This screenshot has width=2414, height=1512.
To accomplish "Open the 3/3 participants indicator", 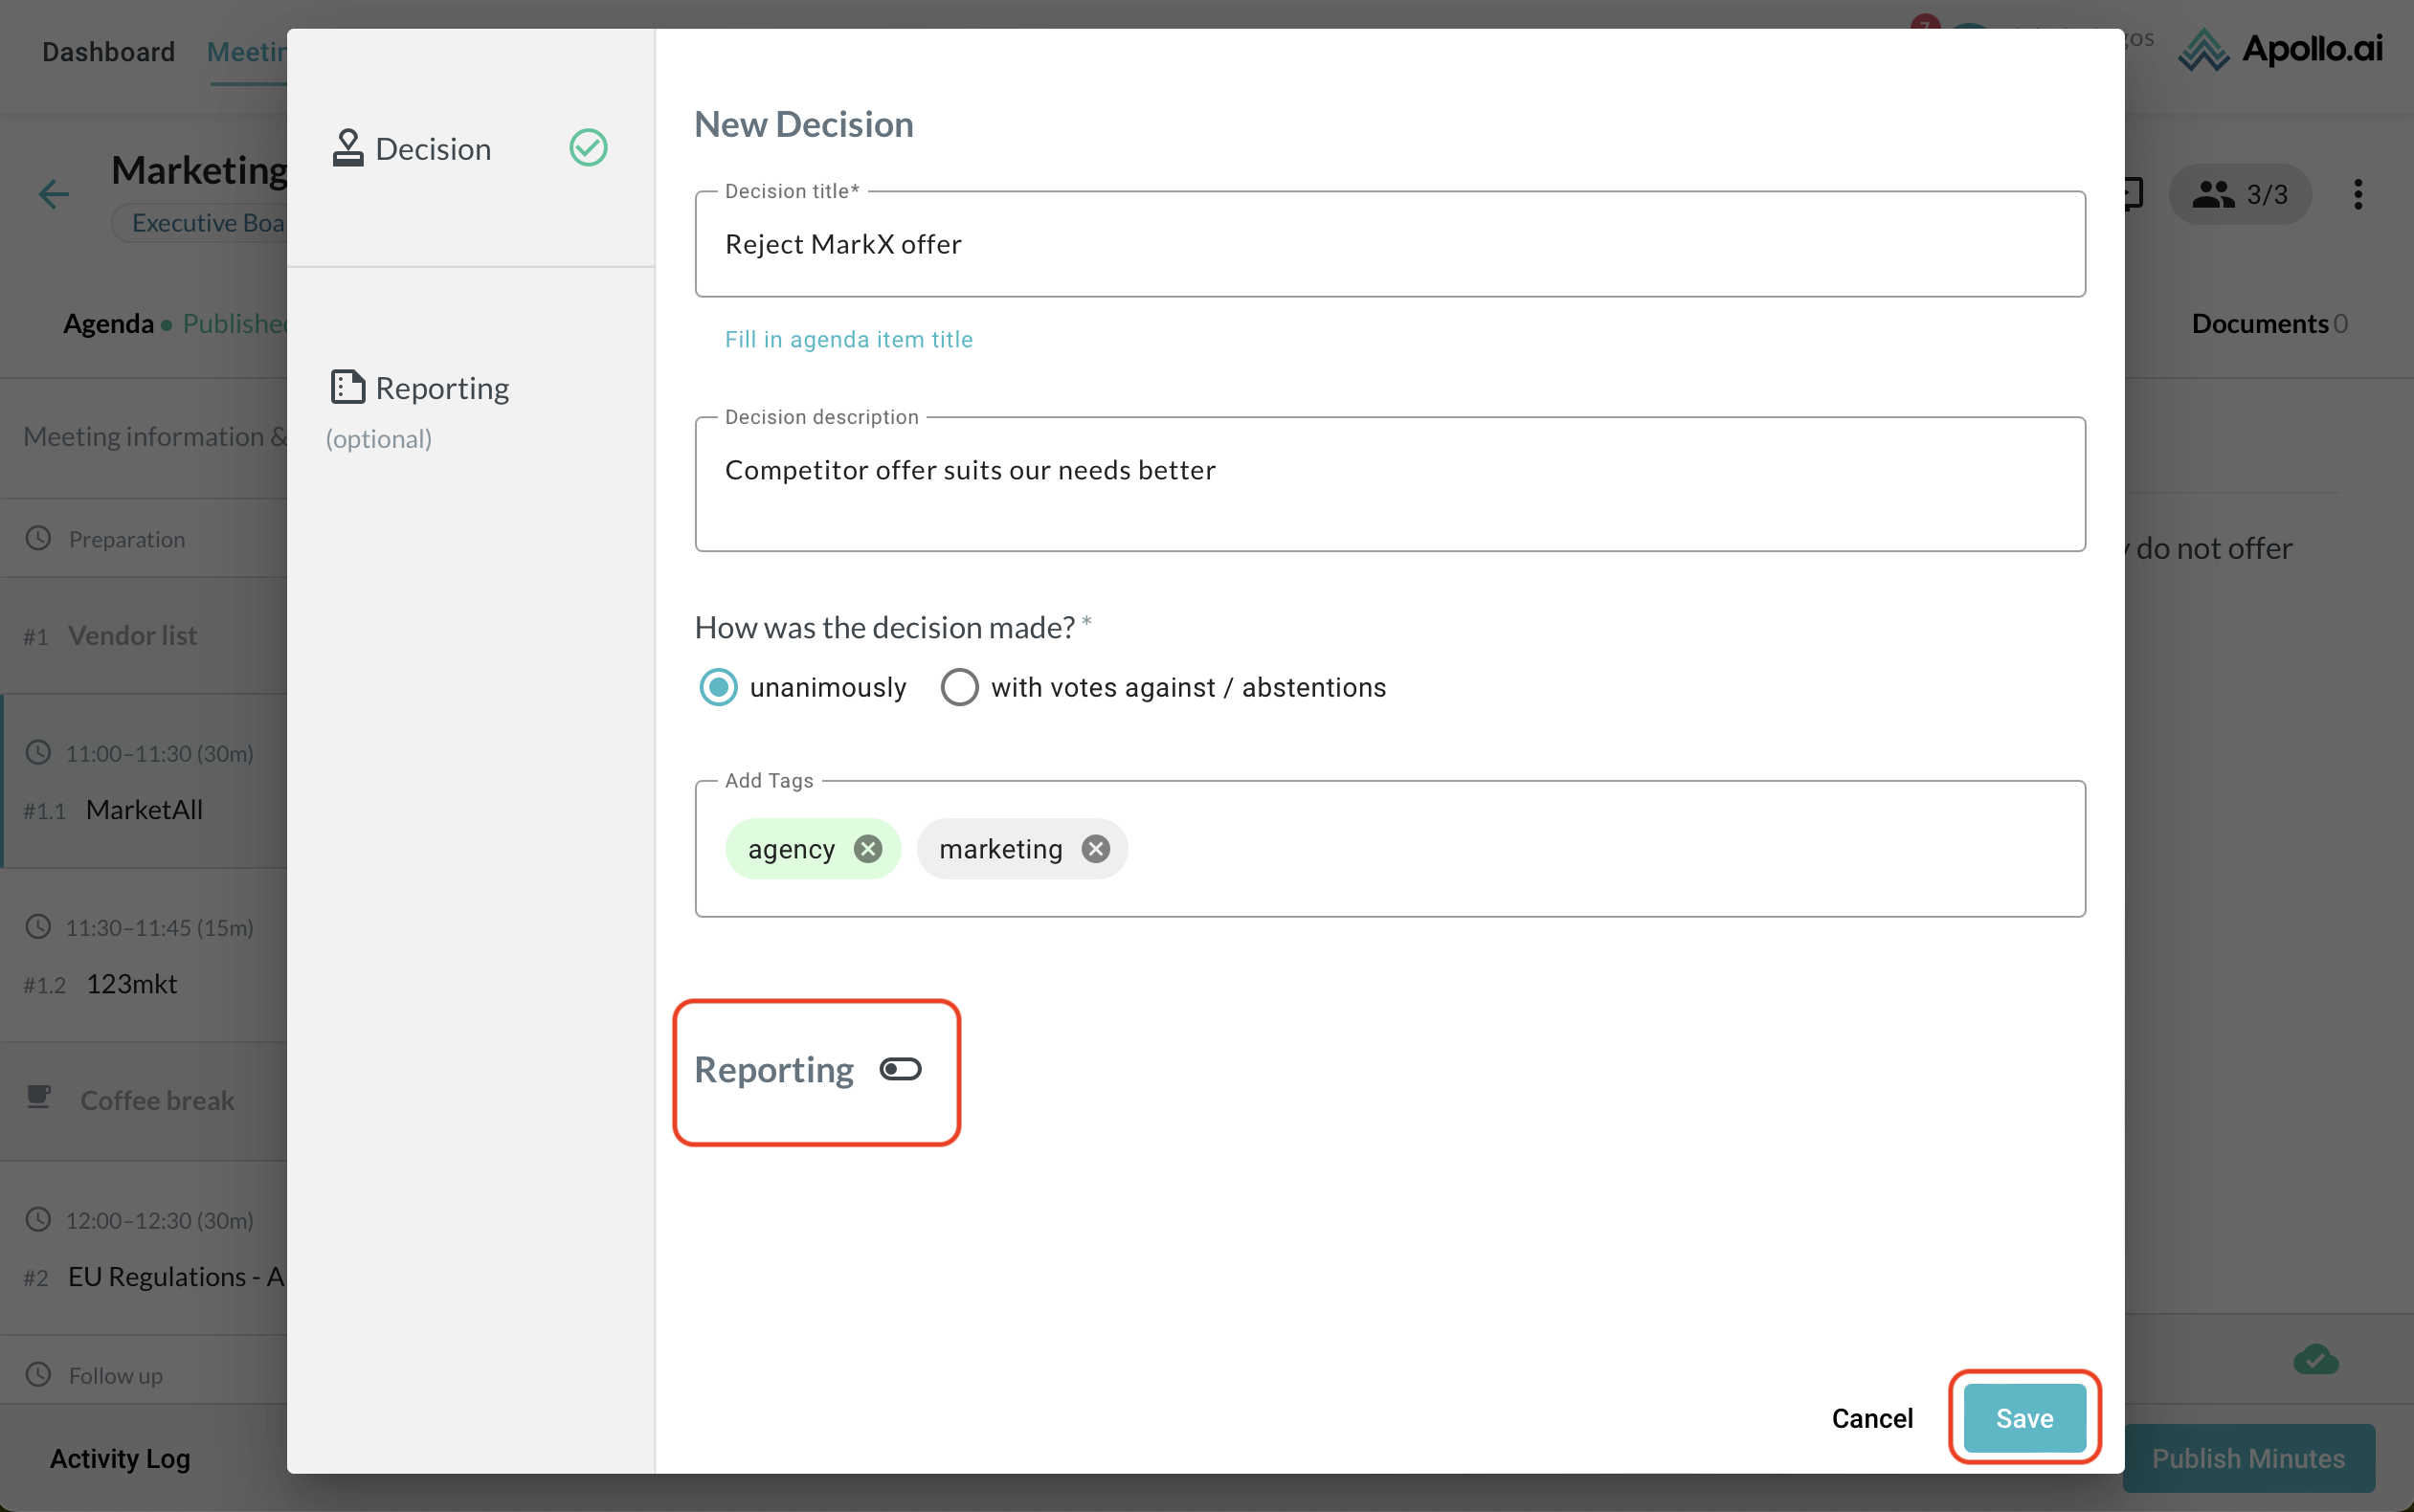I will click(2239, 194).
